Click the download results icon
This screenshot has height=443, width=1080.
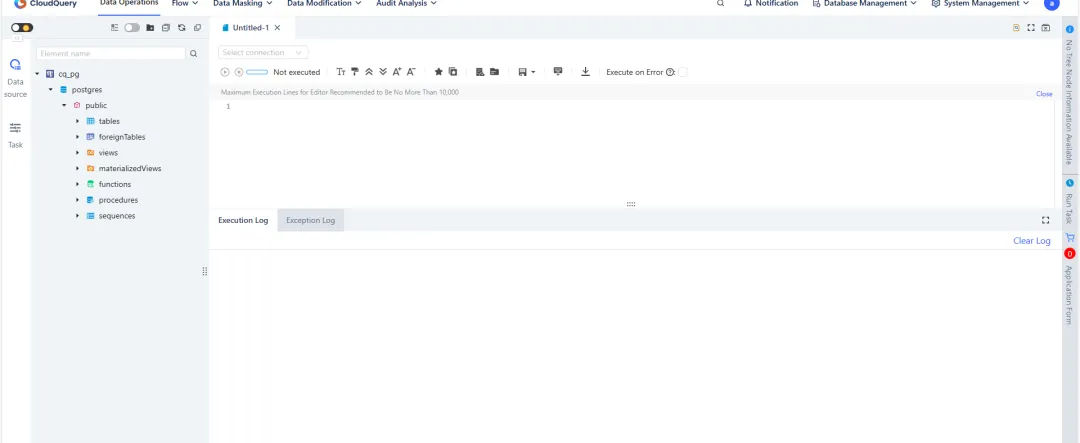click(x=585, y=72)
